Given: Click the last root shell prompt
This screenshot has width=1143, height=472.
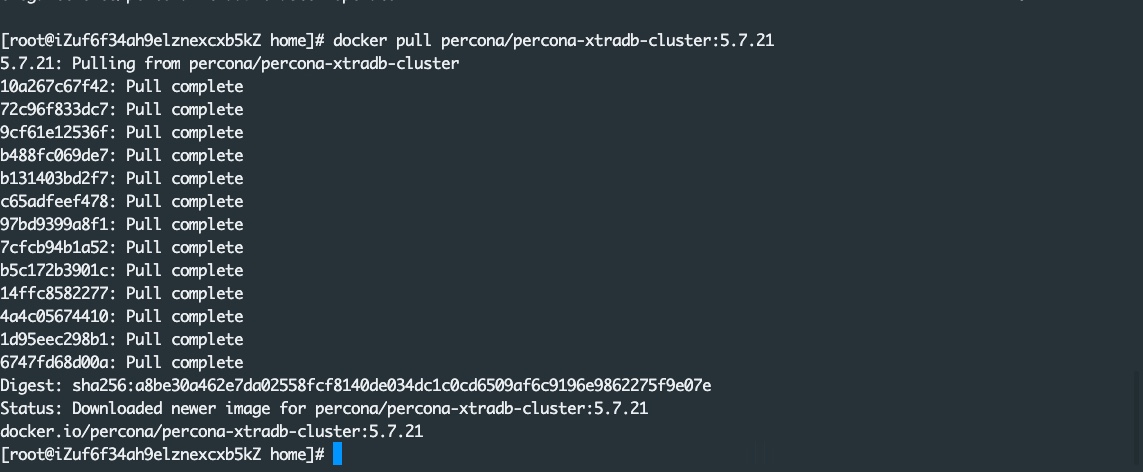Looking at the screenshot, I should 162,455.
